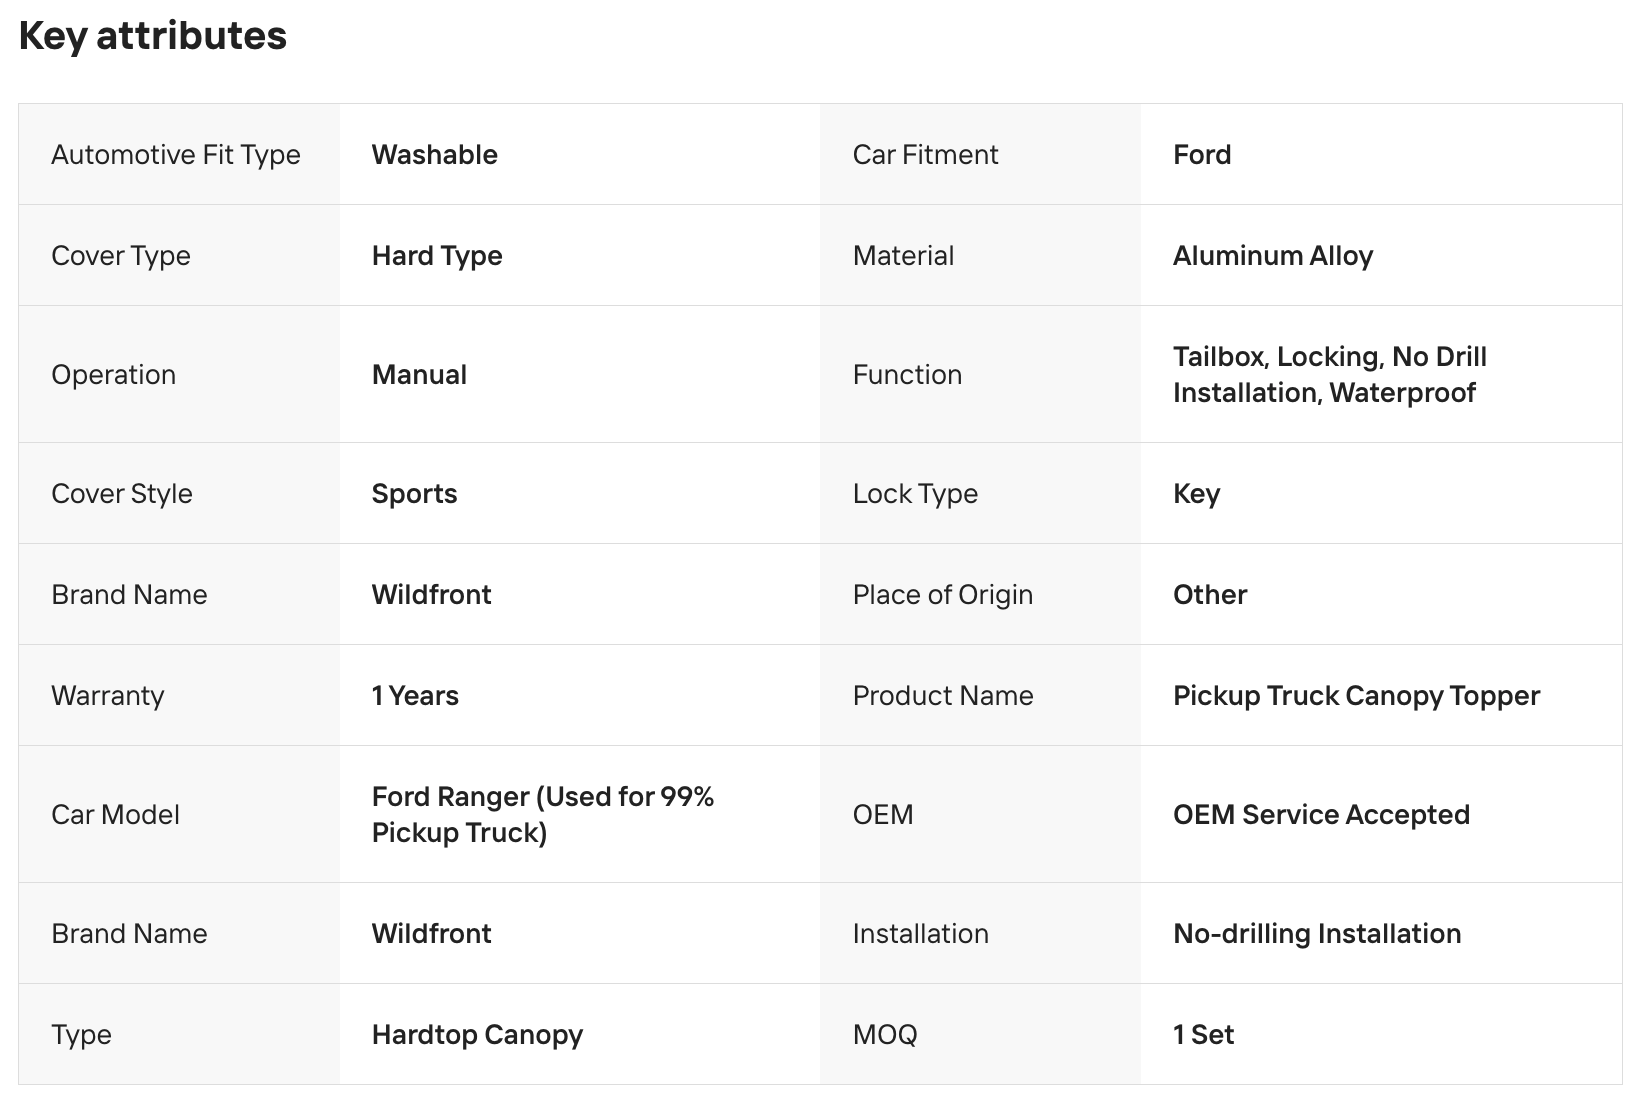The width and height of the screenshot is (1644, 1102).
Task: Select the "Key" lock type value
Action: [x=1196, y=494]
